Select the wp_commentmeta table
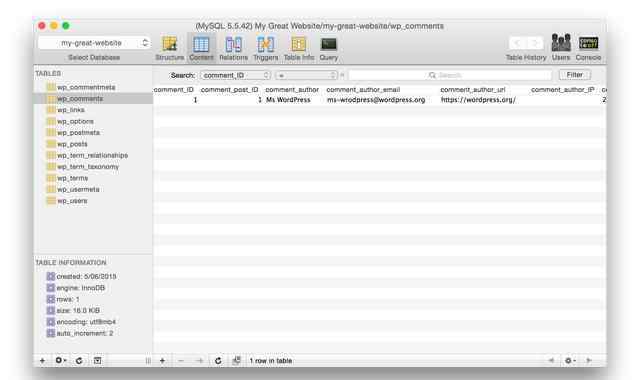This screenshot has height=380, width=640. (86, 87)
